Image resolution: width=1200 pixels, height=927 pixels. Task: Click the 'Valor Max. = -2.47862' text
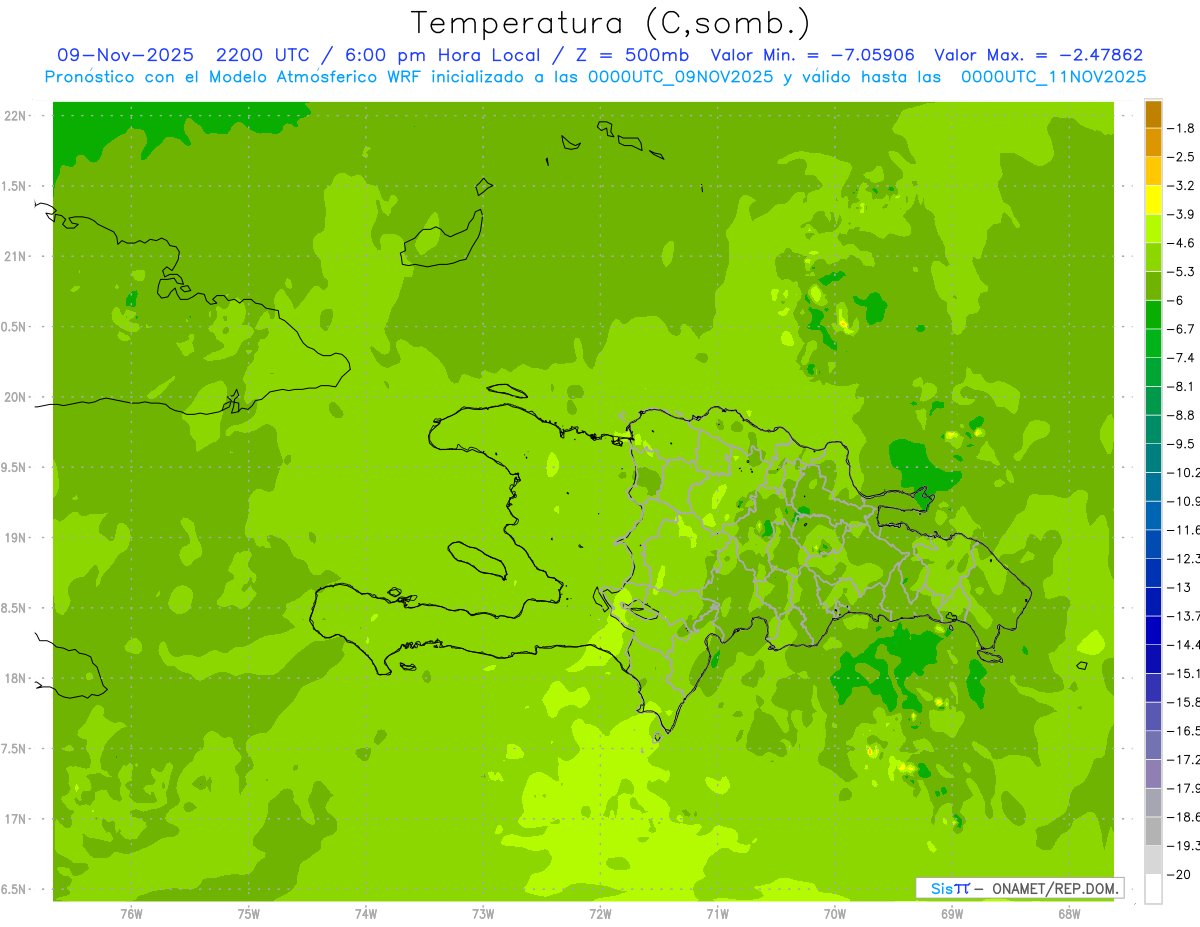(1039, 55)
